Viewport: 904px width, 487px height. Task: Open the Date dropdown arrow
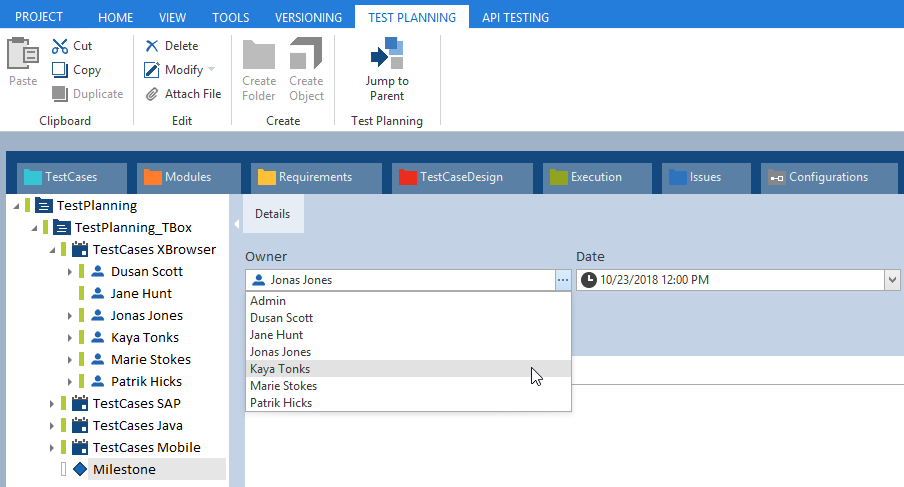[892, 280]
